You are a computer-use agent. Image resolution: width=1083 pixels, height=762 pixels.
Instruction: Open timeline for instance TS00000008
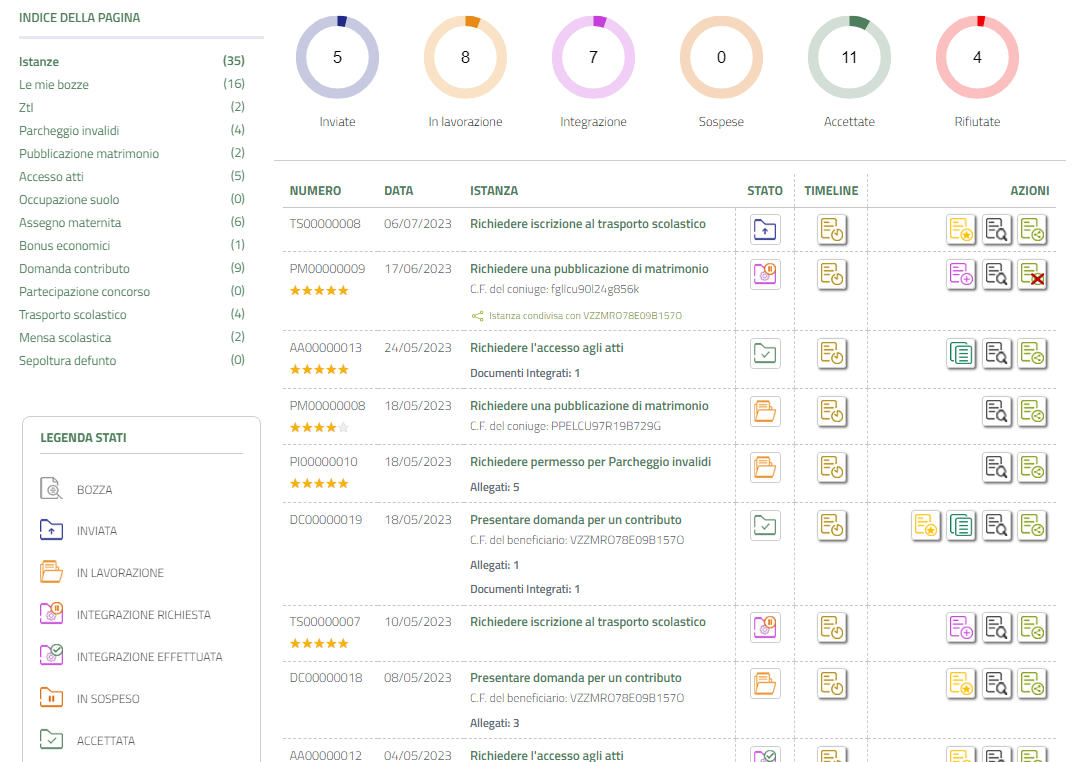tap(832, 230)
